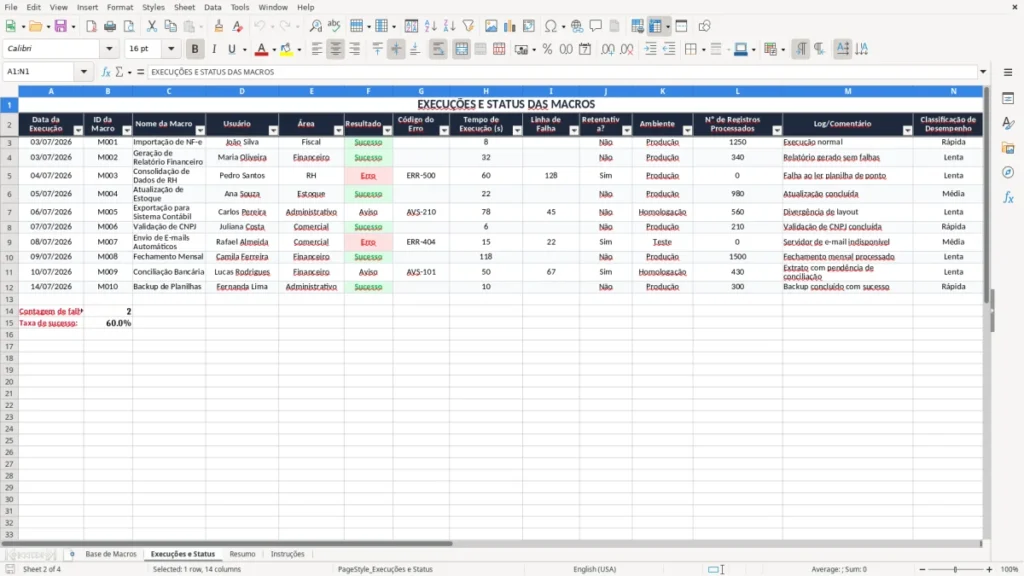This screenshot has width=1024, height=576.
Task: Click the Copy icon
Action: (170, 26)
